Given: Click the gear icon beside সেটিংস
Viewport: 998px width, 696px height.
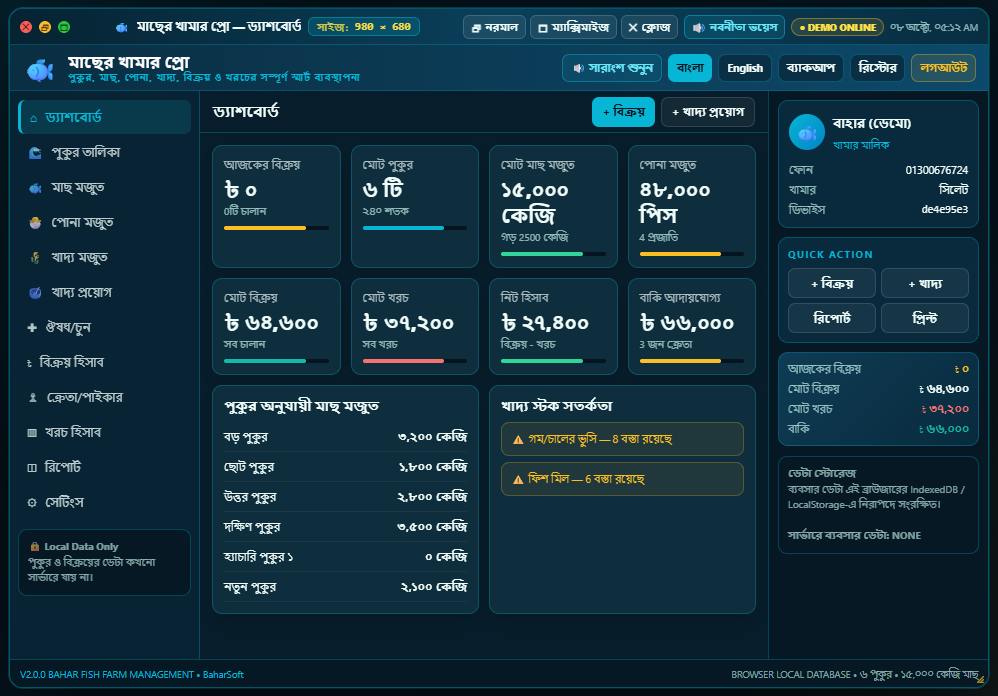Looking at the screenshot, I should (32, 503).
